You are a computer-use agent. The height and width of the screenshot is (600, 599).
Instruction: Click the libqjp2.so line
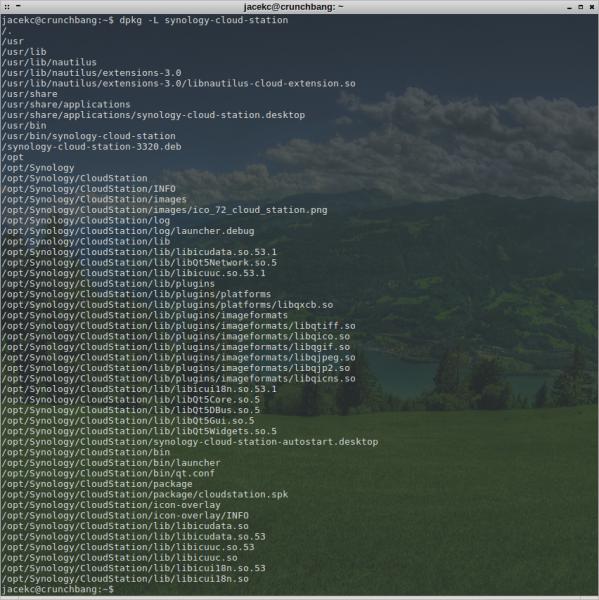pyautogui.click(x=176, y=368)
